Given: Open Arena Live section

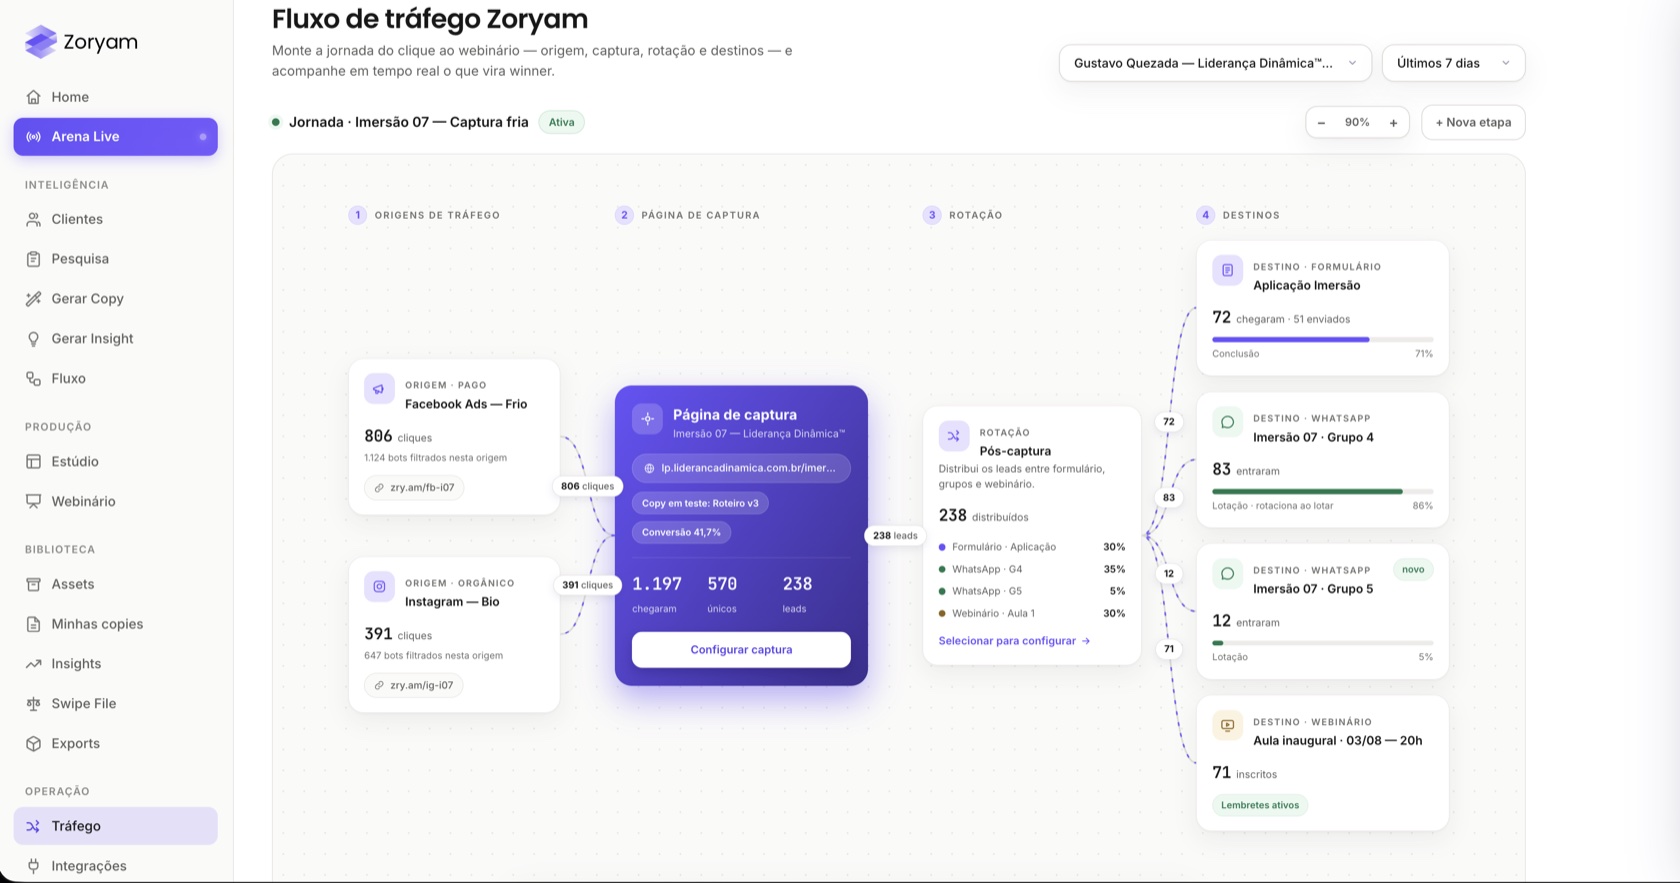Looking at the screenshot, I should click(115, 137).
